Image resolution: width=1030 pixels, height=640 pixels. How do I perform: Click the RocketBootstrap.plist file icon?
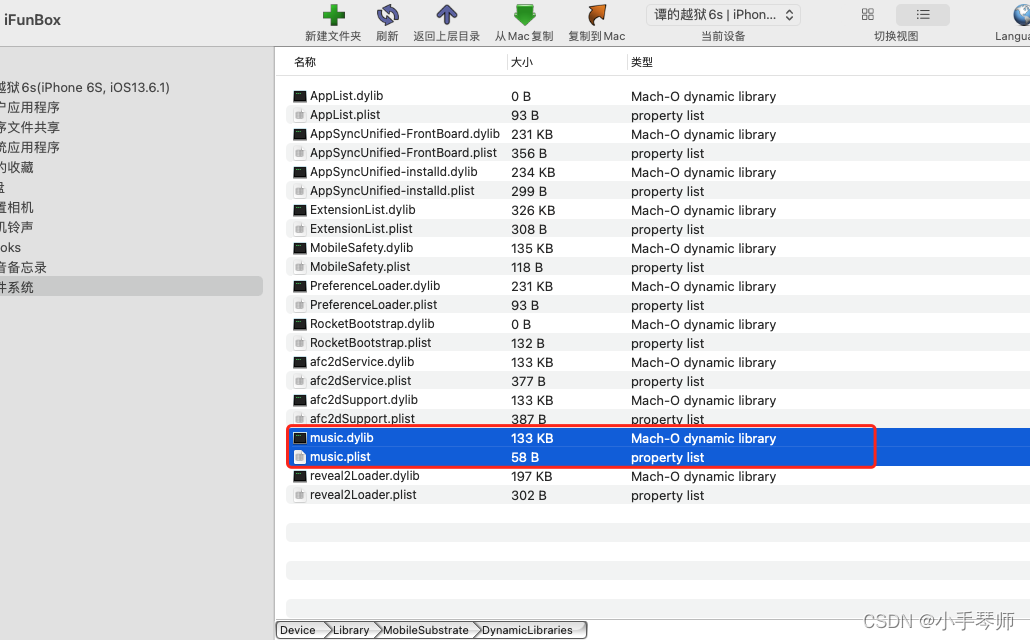tap(300, 344)
